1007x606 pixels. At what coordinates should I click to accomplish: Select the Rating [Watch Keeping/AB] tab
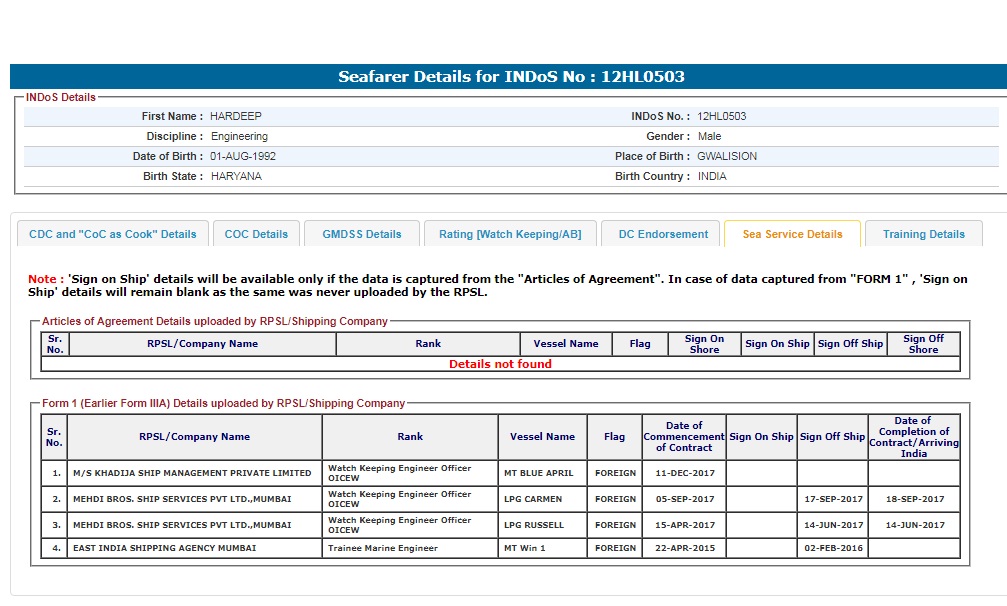[509, 234]
